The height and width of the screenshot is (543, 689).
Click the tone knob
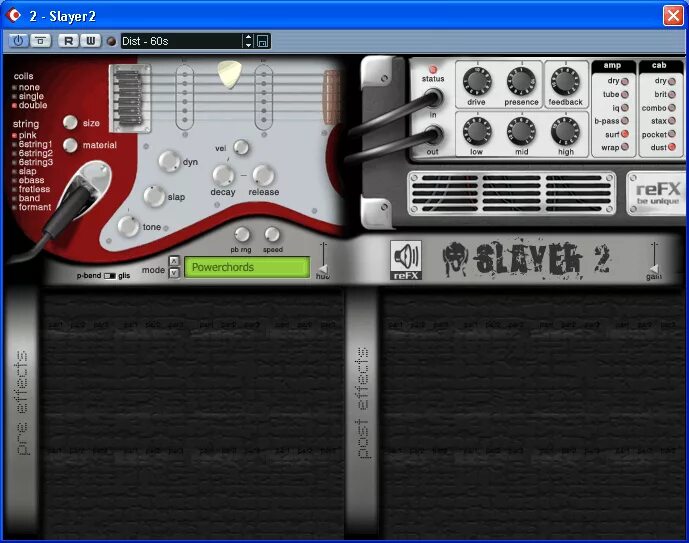click(128, 226)
